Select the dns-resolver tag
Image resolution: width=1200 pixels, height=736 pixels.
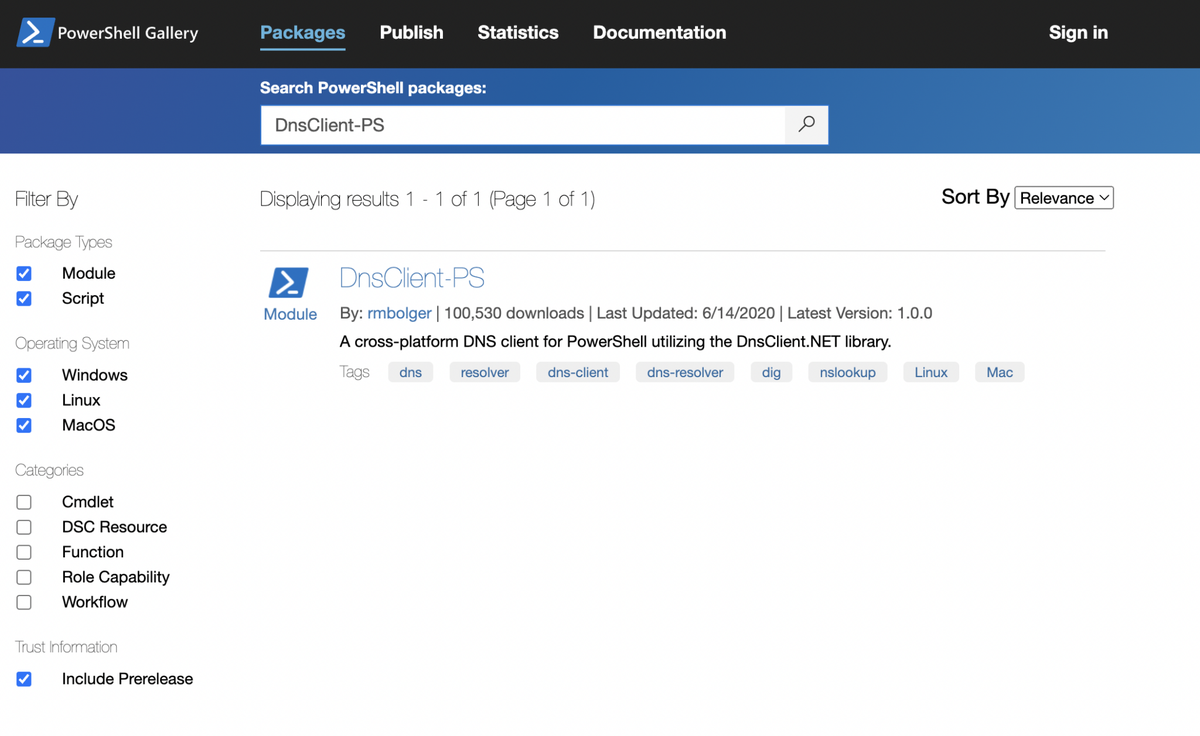[685, 372]
